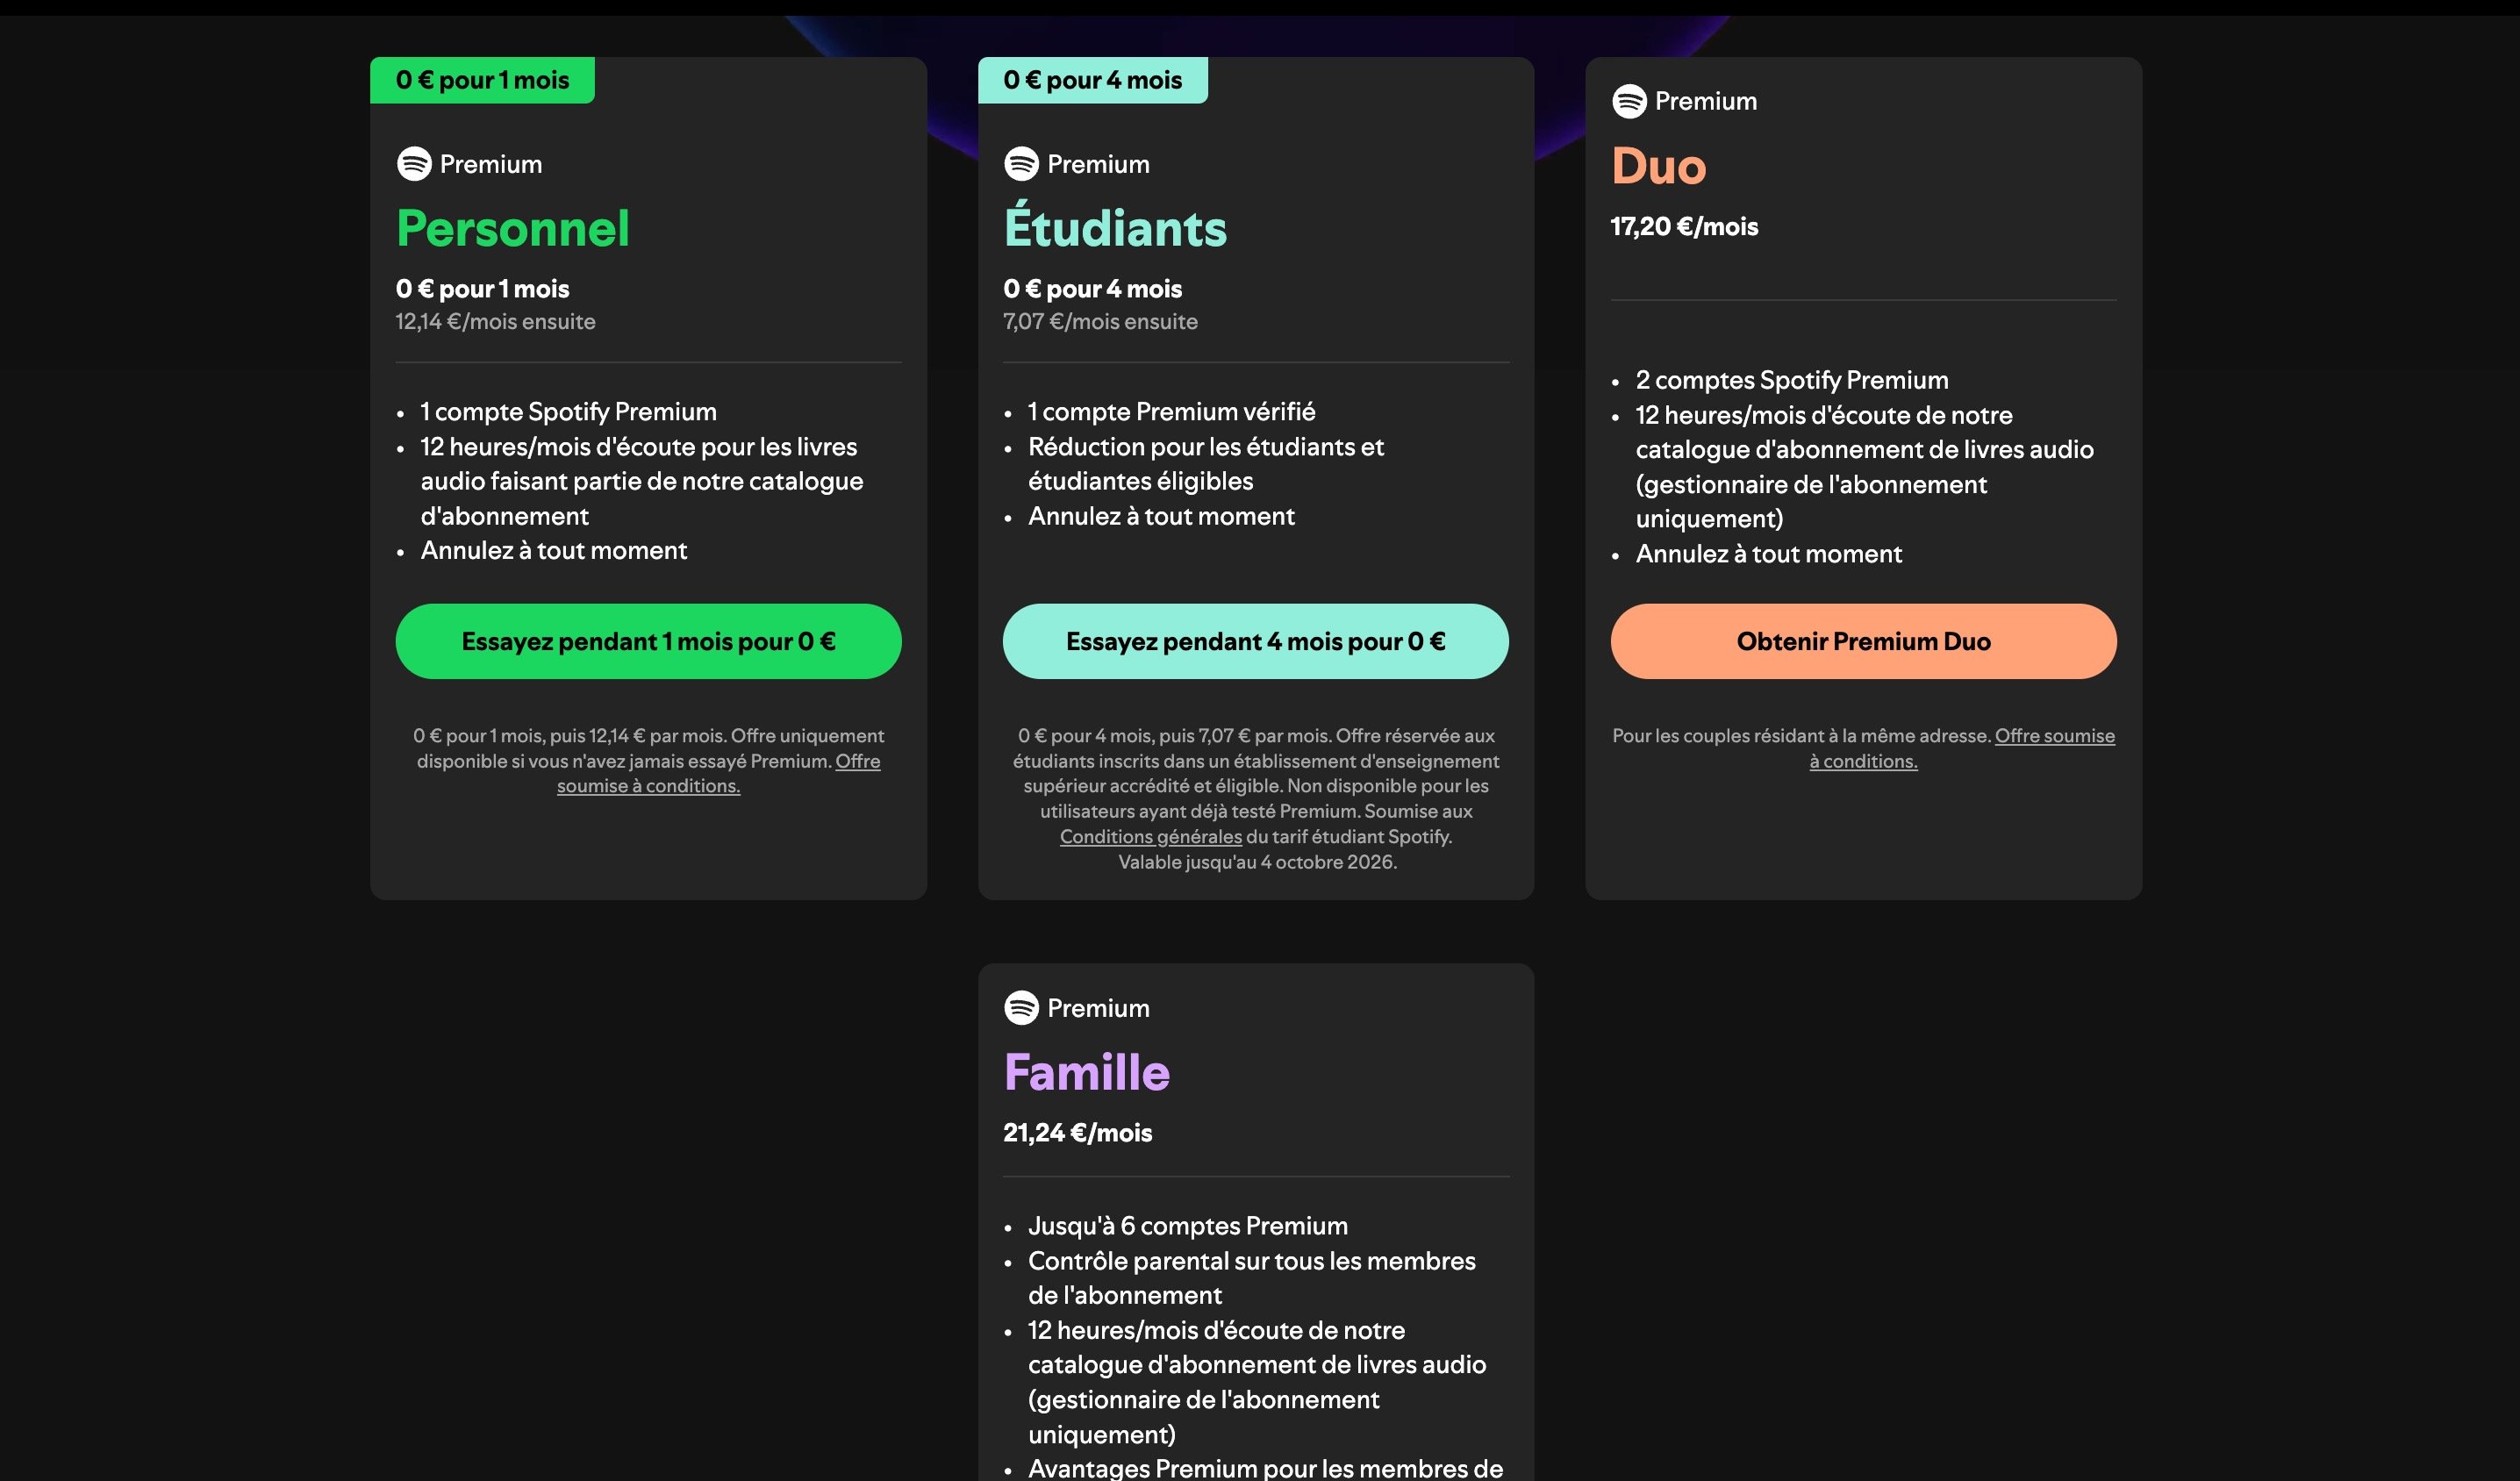
Task: Click Personnel card's audiobook listening hours bullet
Action: (641, 481)
